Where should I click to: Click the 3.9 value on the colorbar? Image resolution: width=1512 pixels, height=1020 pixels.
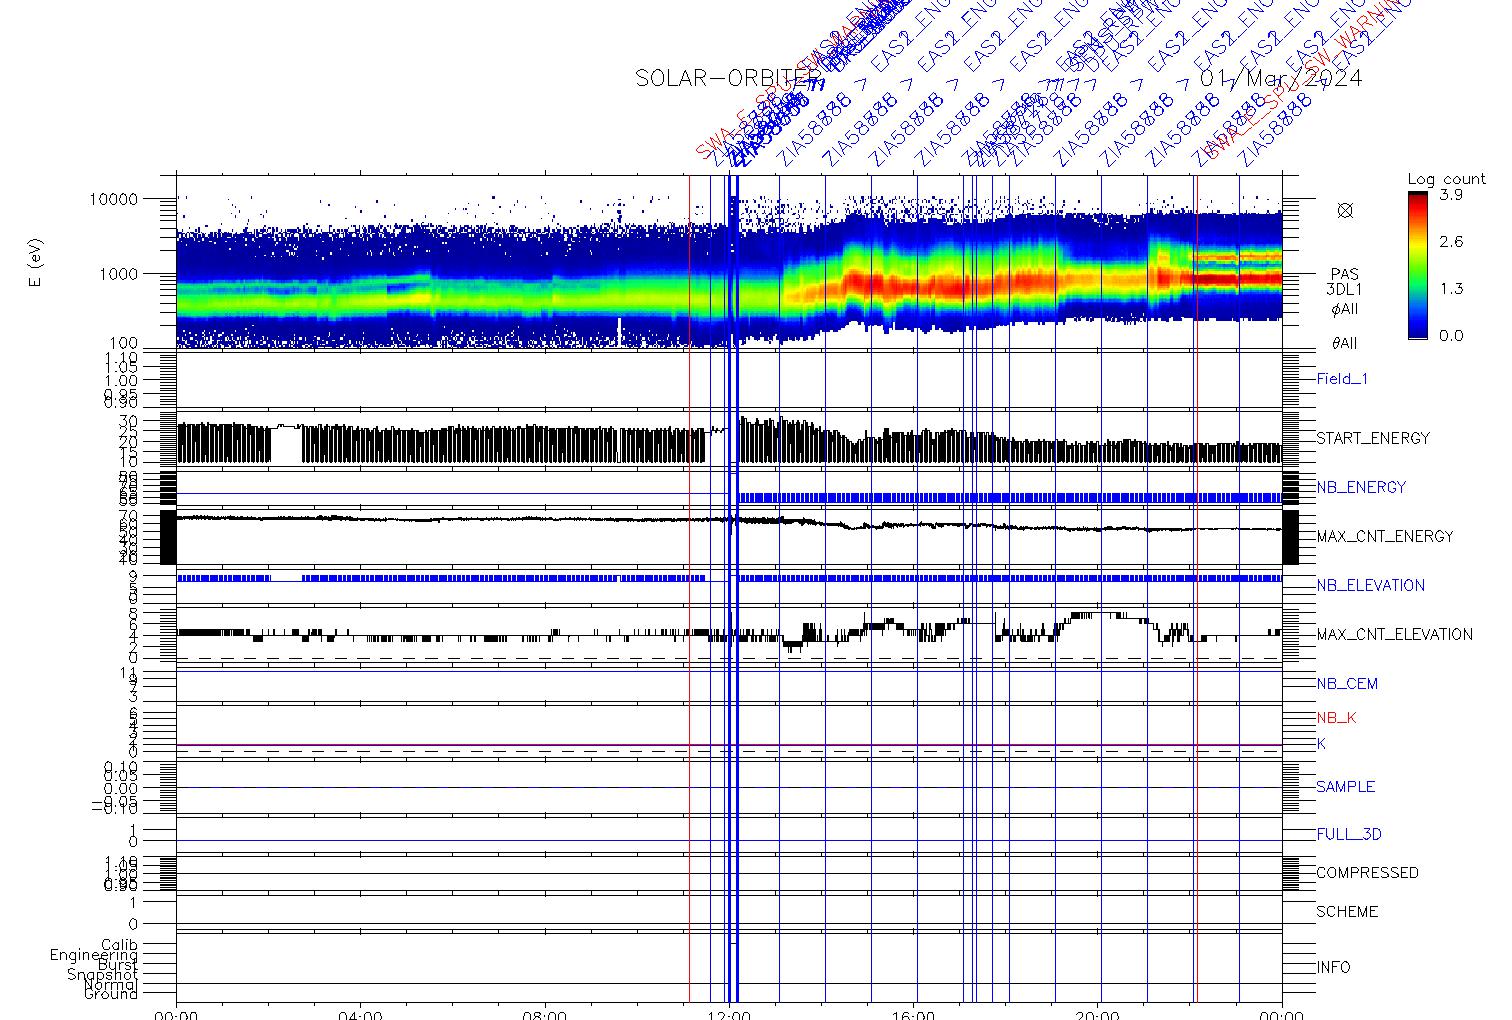[x=1450, y=195]
